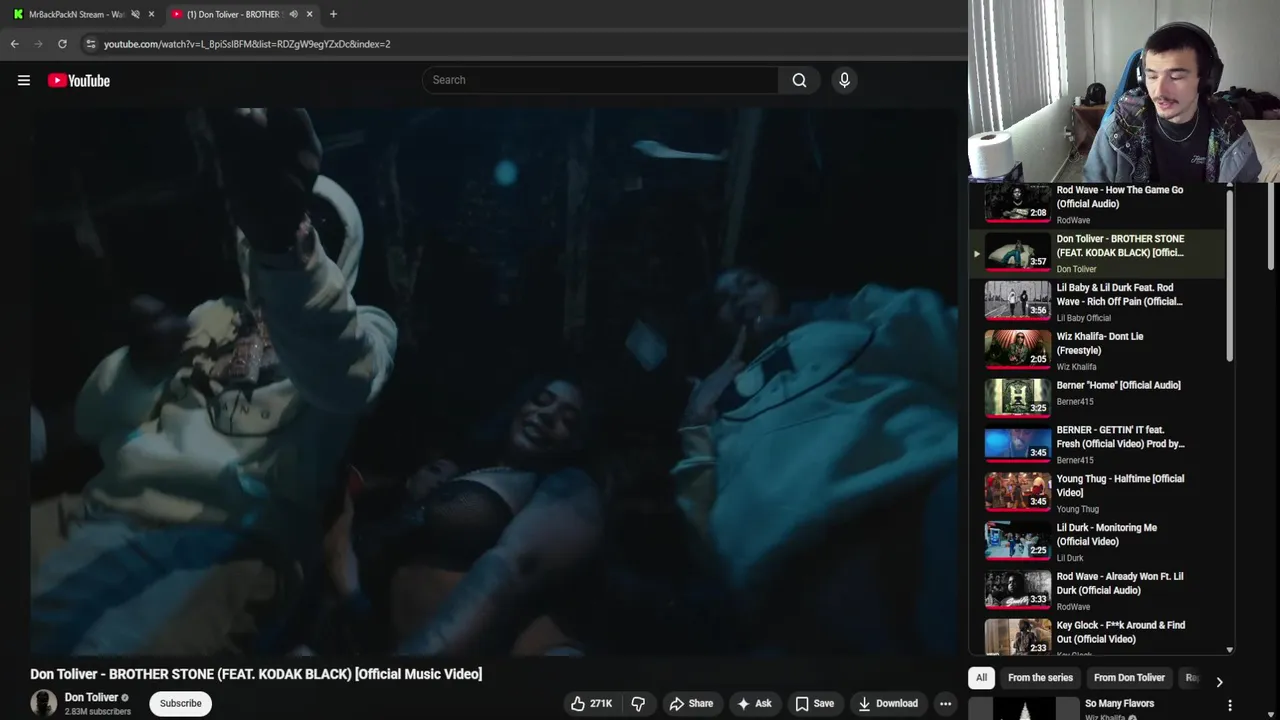The width and height of the screenshot is (1280, 720).
Task: Play Lil Baby Rich Off Pain thumbnail
Action: tap(1017, 301)
